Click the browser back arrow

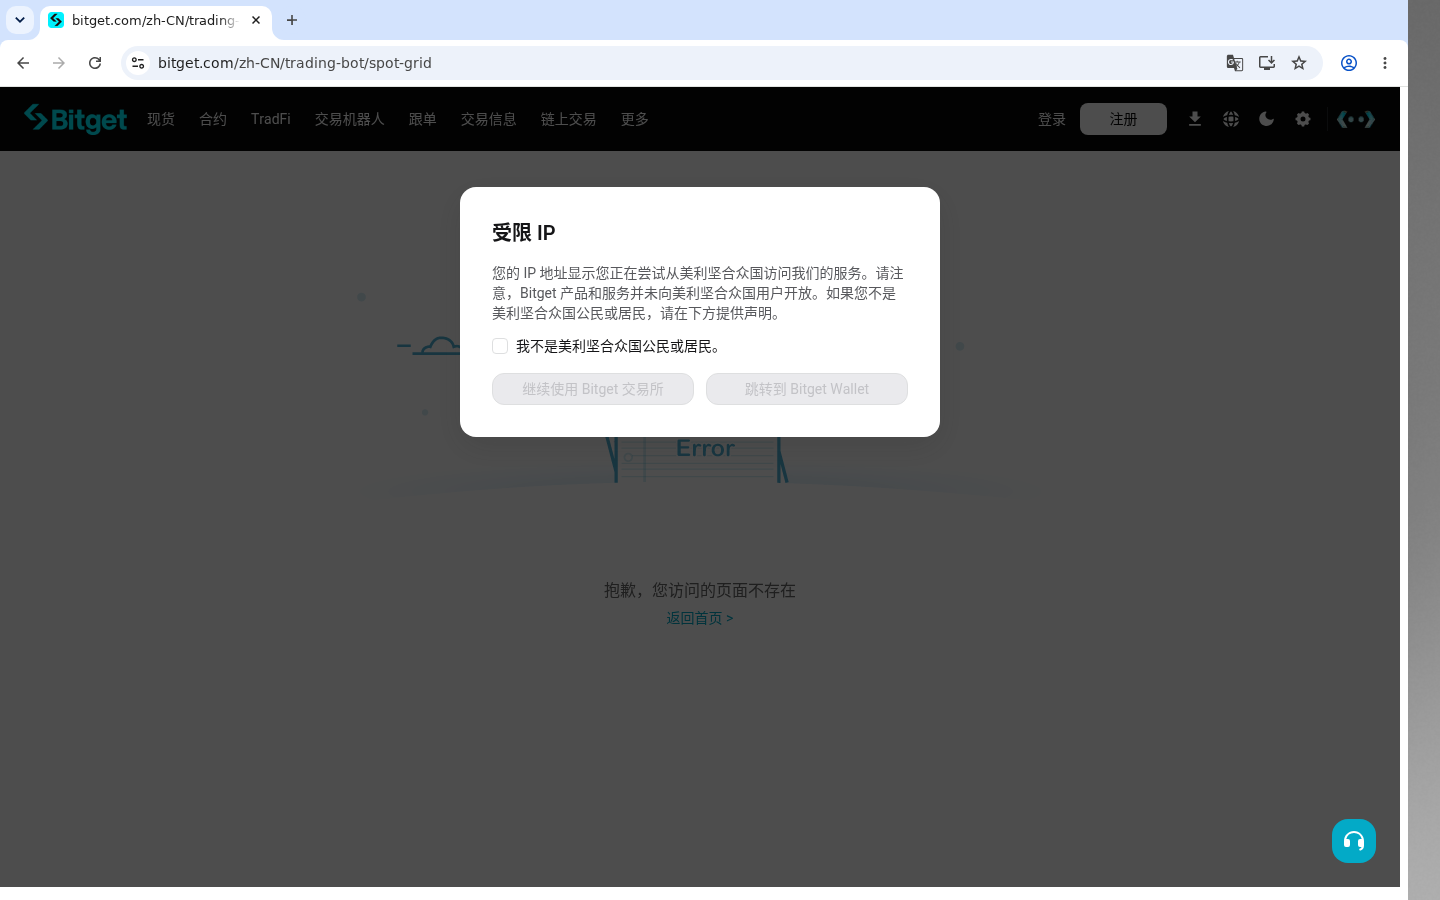(x=23, y=63)
